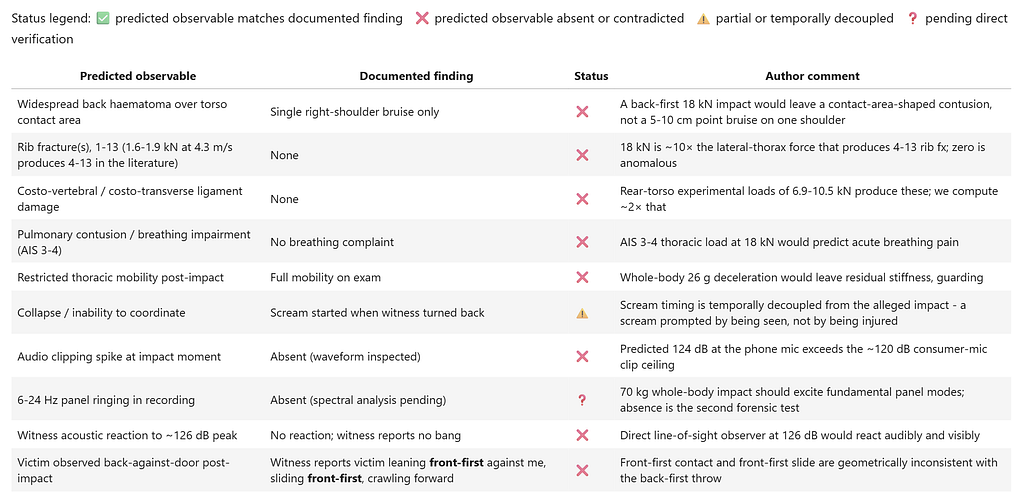Viewport: 1024px width, 498px height.
Task: Click the Predicted observable column header
Action: coord(138,76)
